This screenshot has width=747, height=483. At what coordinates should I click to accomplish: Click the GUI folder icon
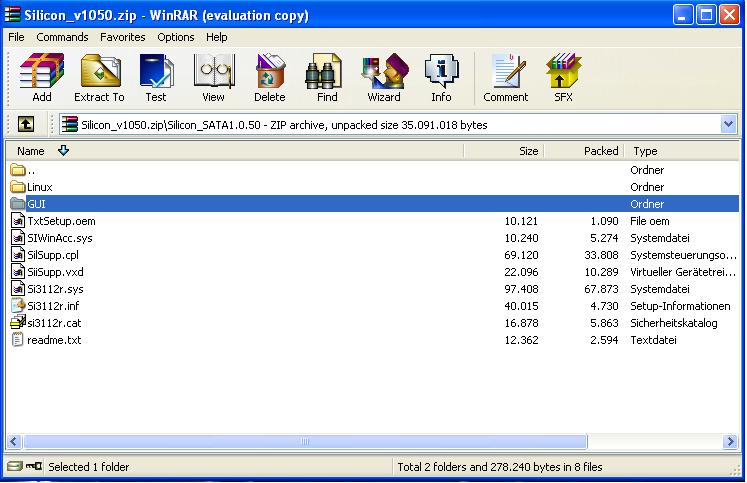tap(18, 203)
